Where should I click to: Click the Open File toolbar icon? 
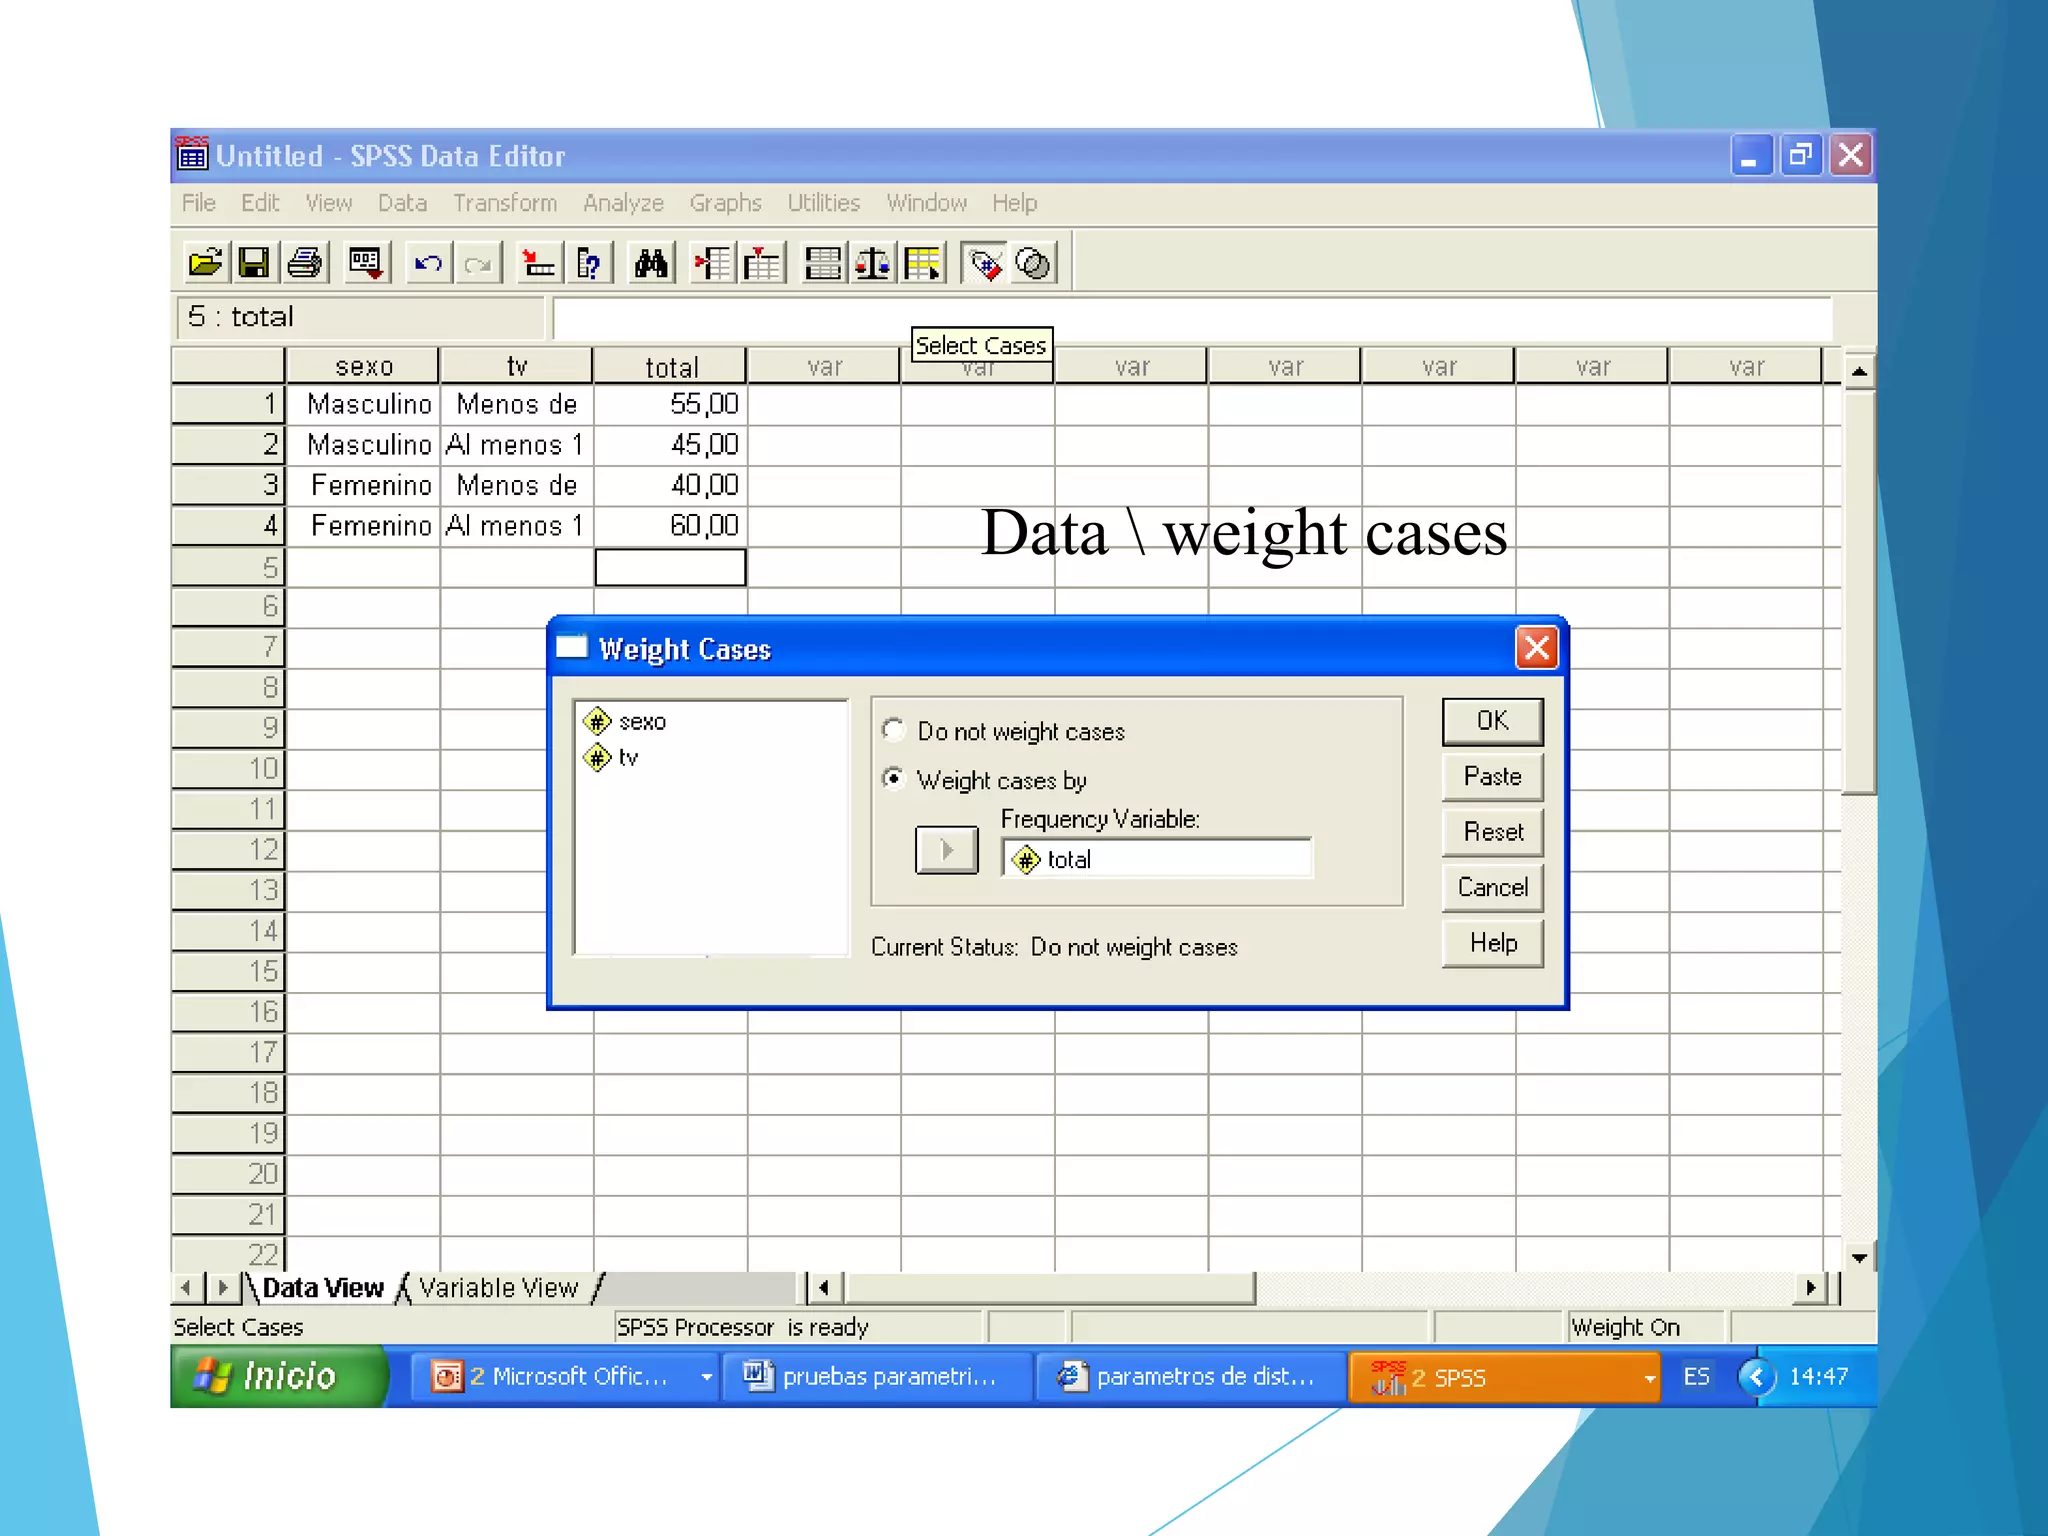pos(205,264)
